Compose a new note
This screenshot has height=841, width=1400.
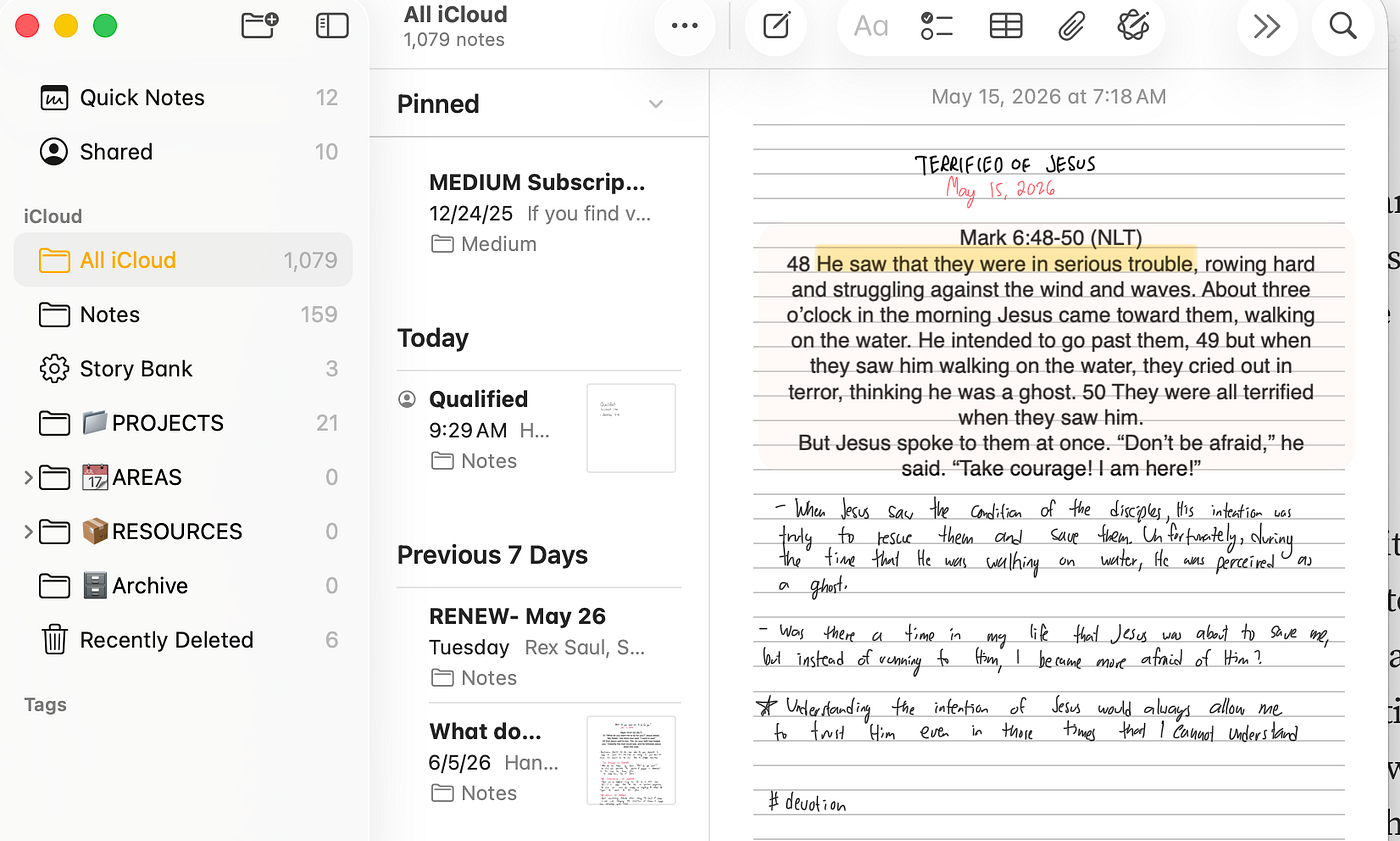click(x=777, y=26)
